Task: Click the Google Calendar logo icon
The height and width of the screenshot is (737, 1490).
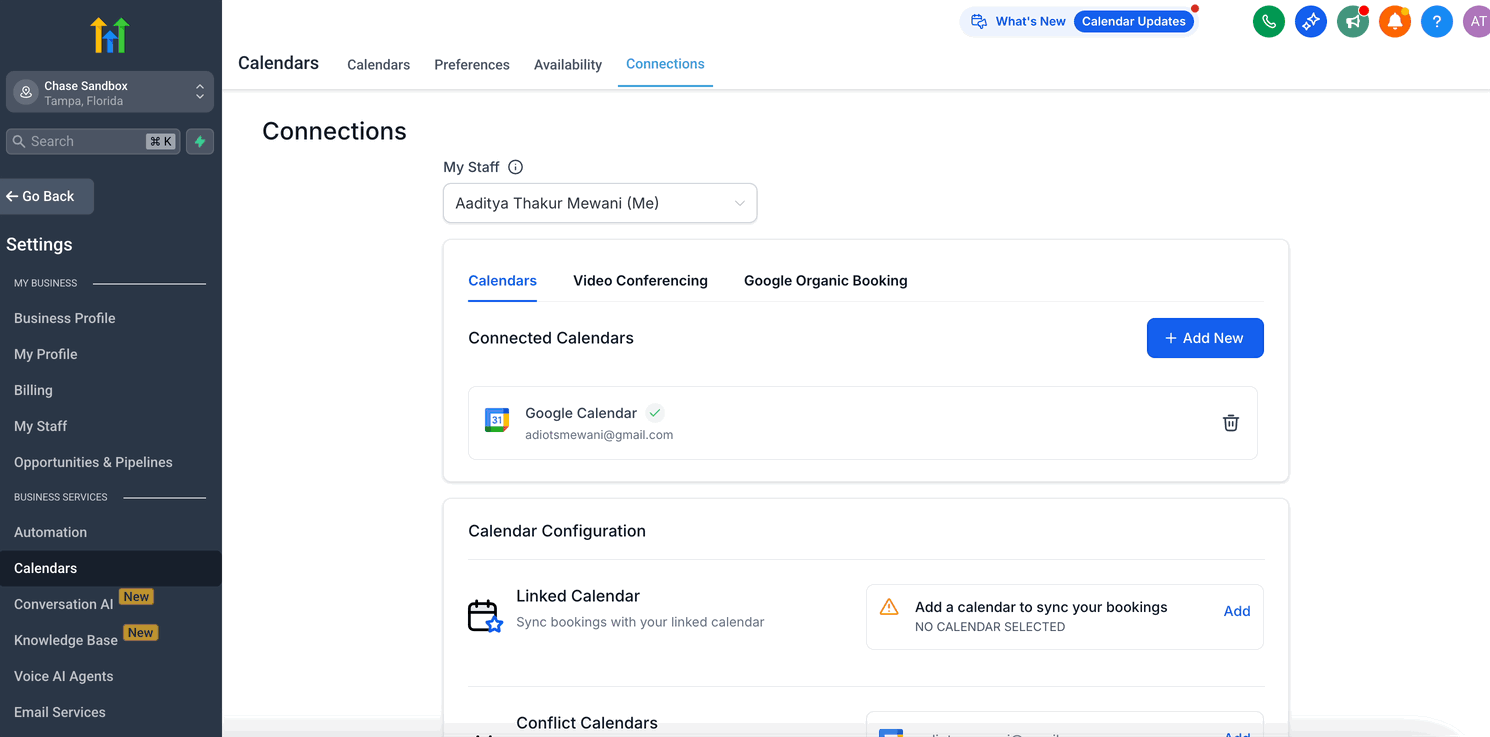Action: pos(497,420)
